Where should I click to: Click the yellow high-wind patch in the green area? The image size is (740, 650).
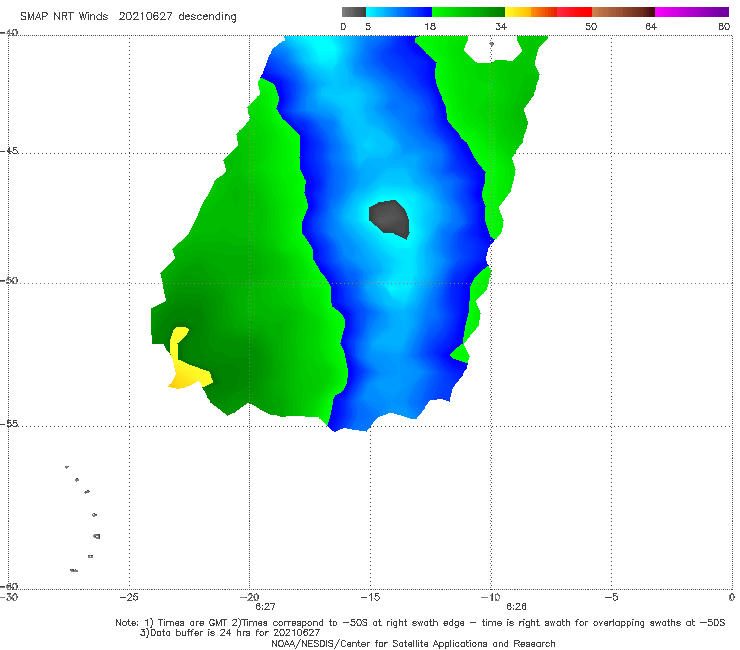click(189, 360)
